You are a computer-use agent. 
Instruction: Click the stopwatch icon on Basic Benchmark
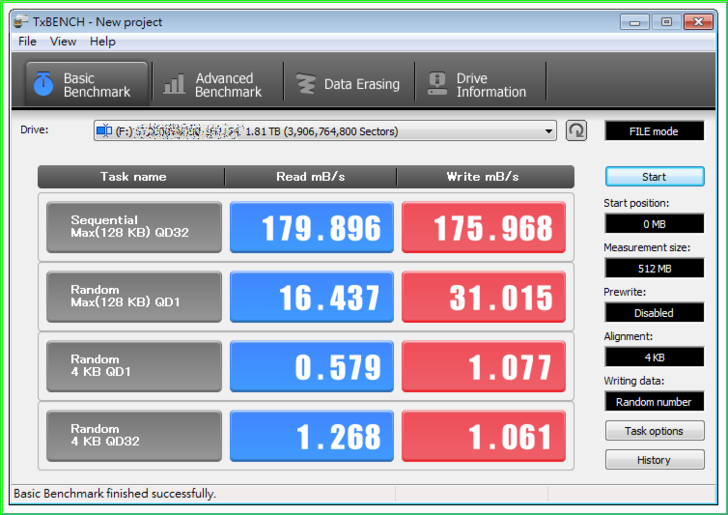coord(42,85)
